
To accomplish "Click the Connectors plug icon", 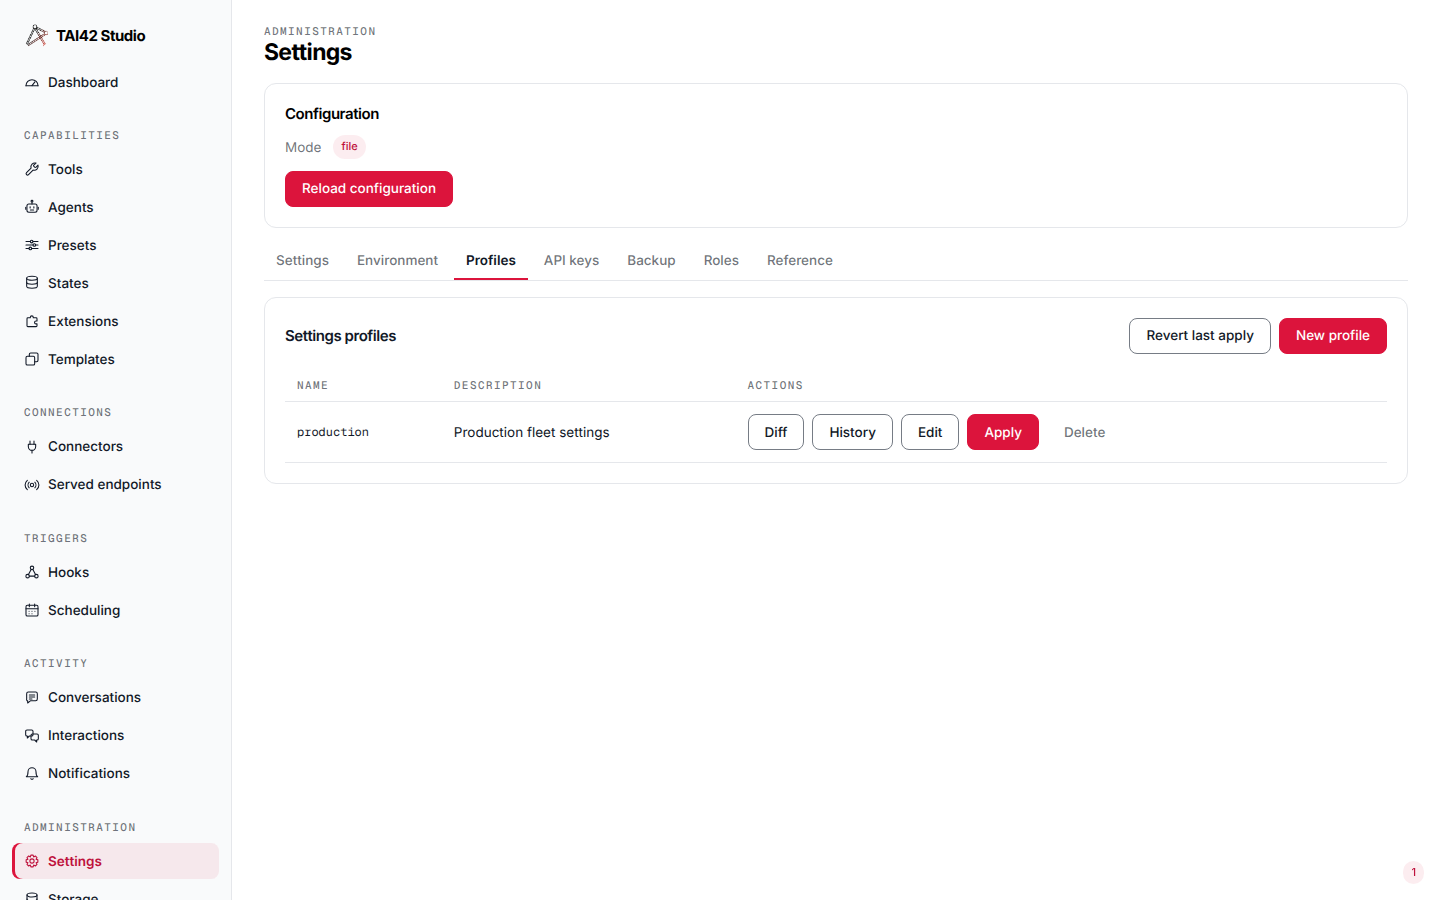I will click(x=32, y=447).
